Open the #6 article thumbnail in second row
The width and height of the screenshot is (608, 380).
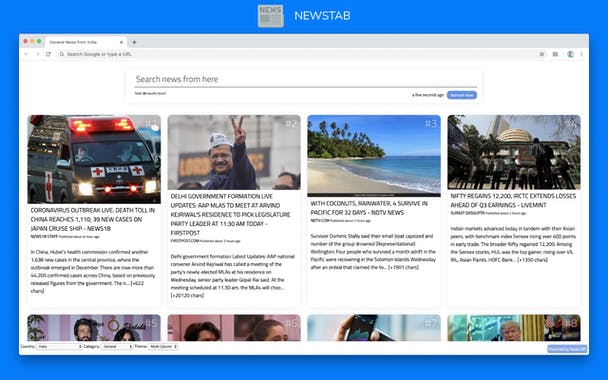pos(234,328)
